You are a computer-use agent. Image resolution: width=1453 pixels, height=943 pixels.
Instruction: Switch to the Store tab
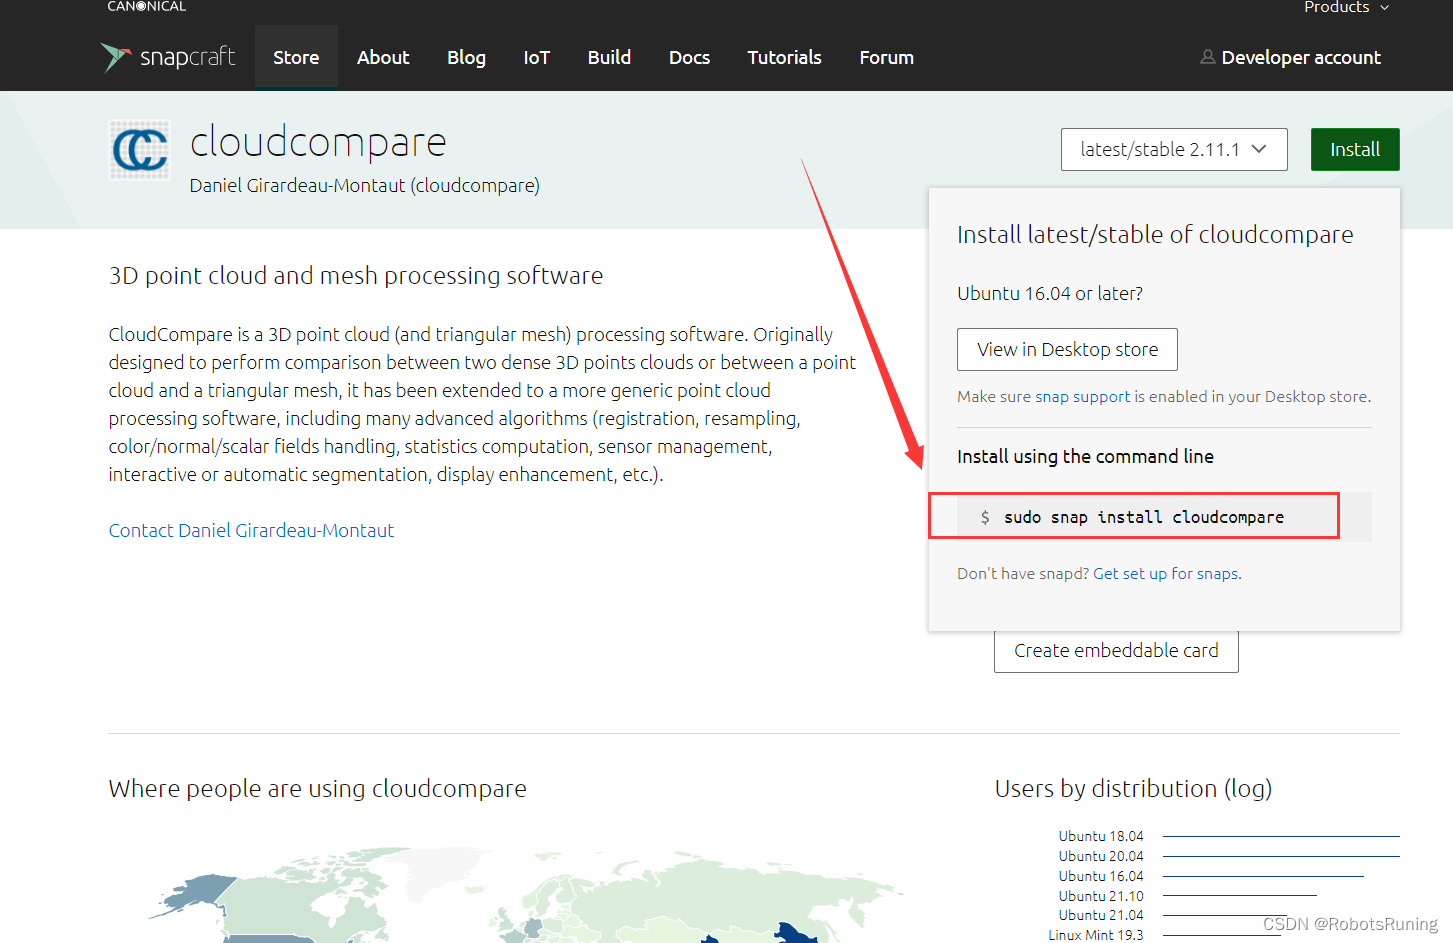click(296, 57)
